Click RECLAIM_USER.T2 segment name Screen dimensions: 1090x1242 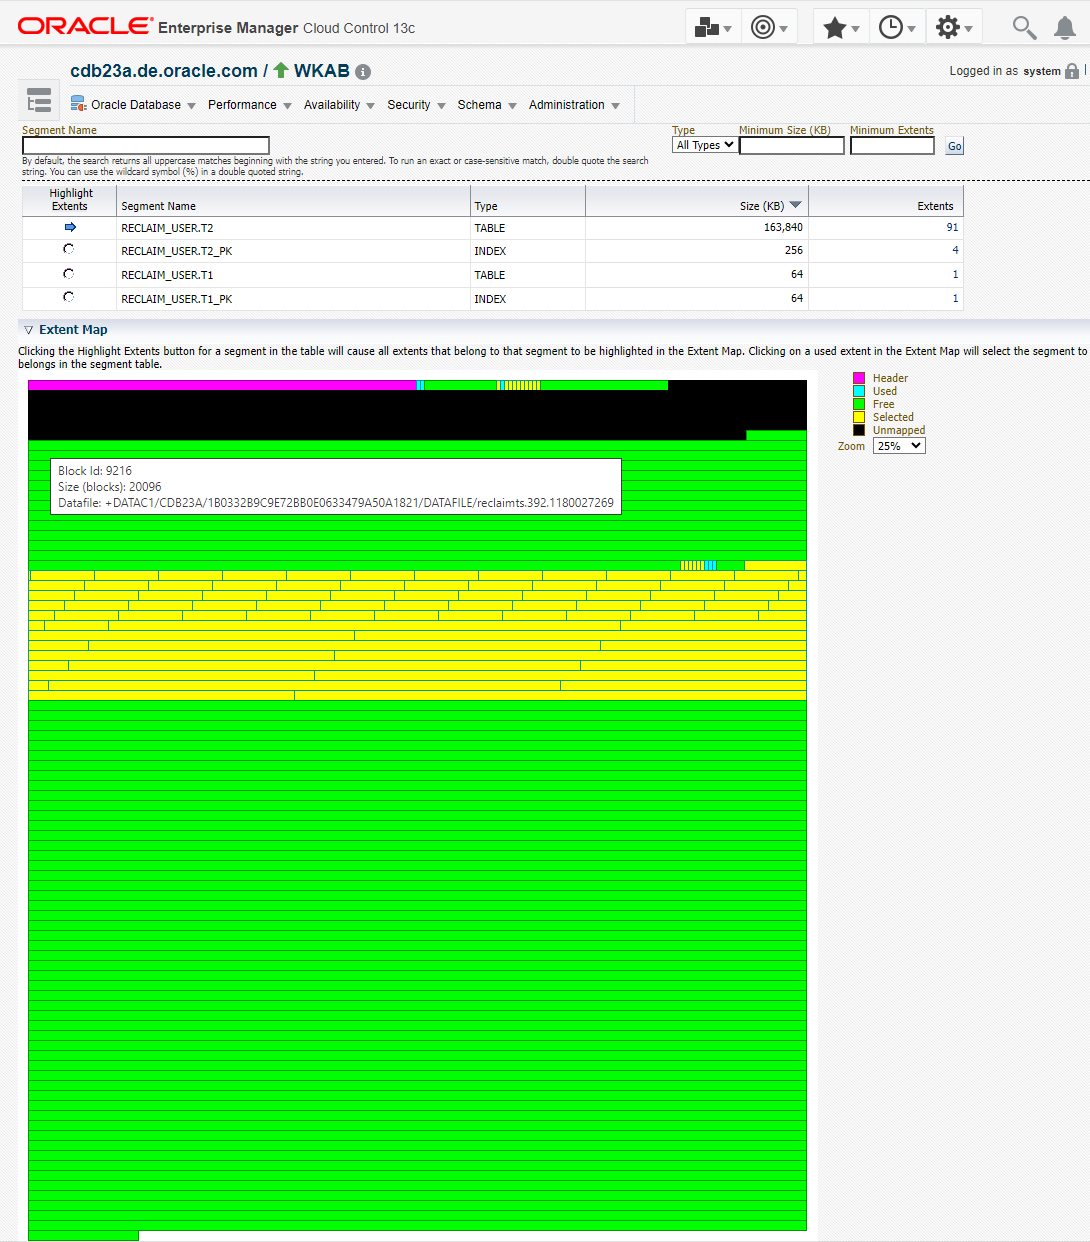[x=167, y=228]
